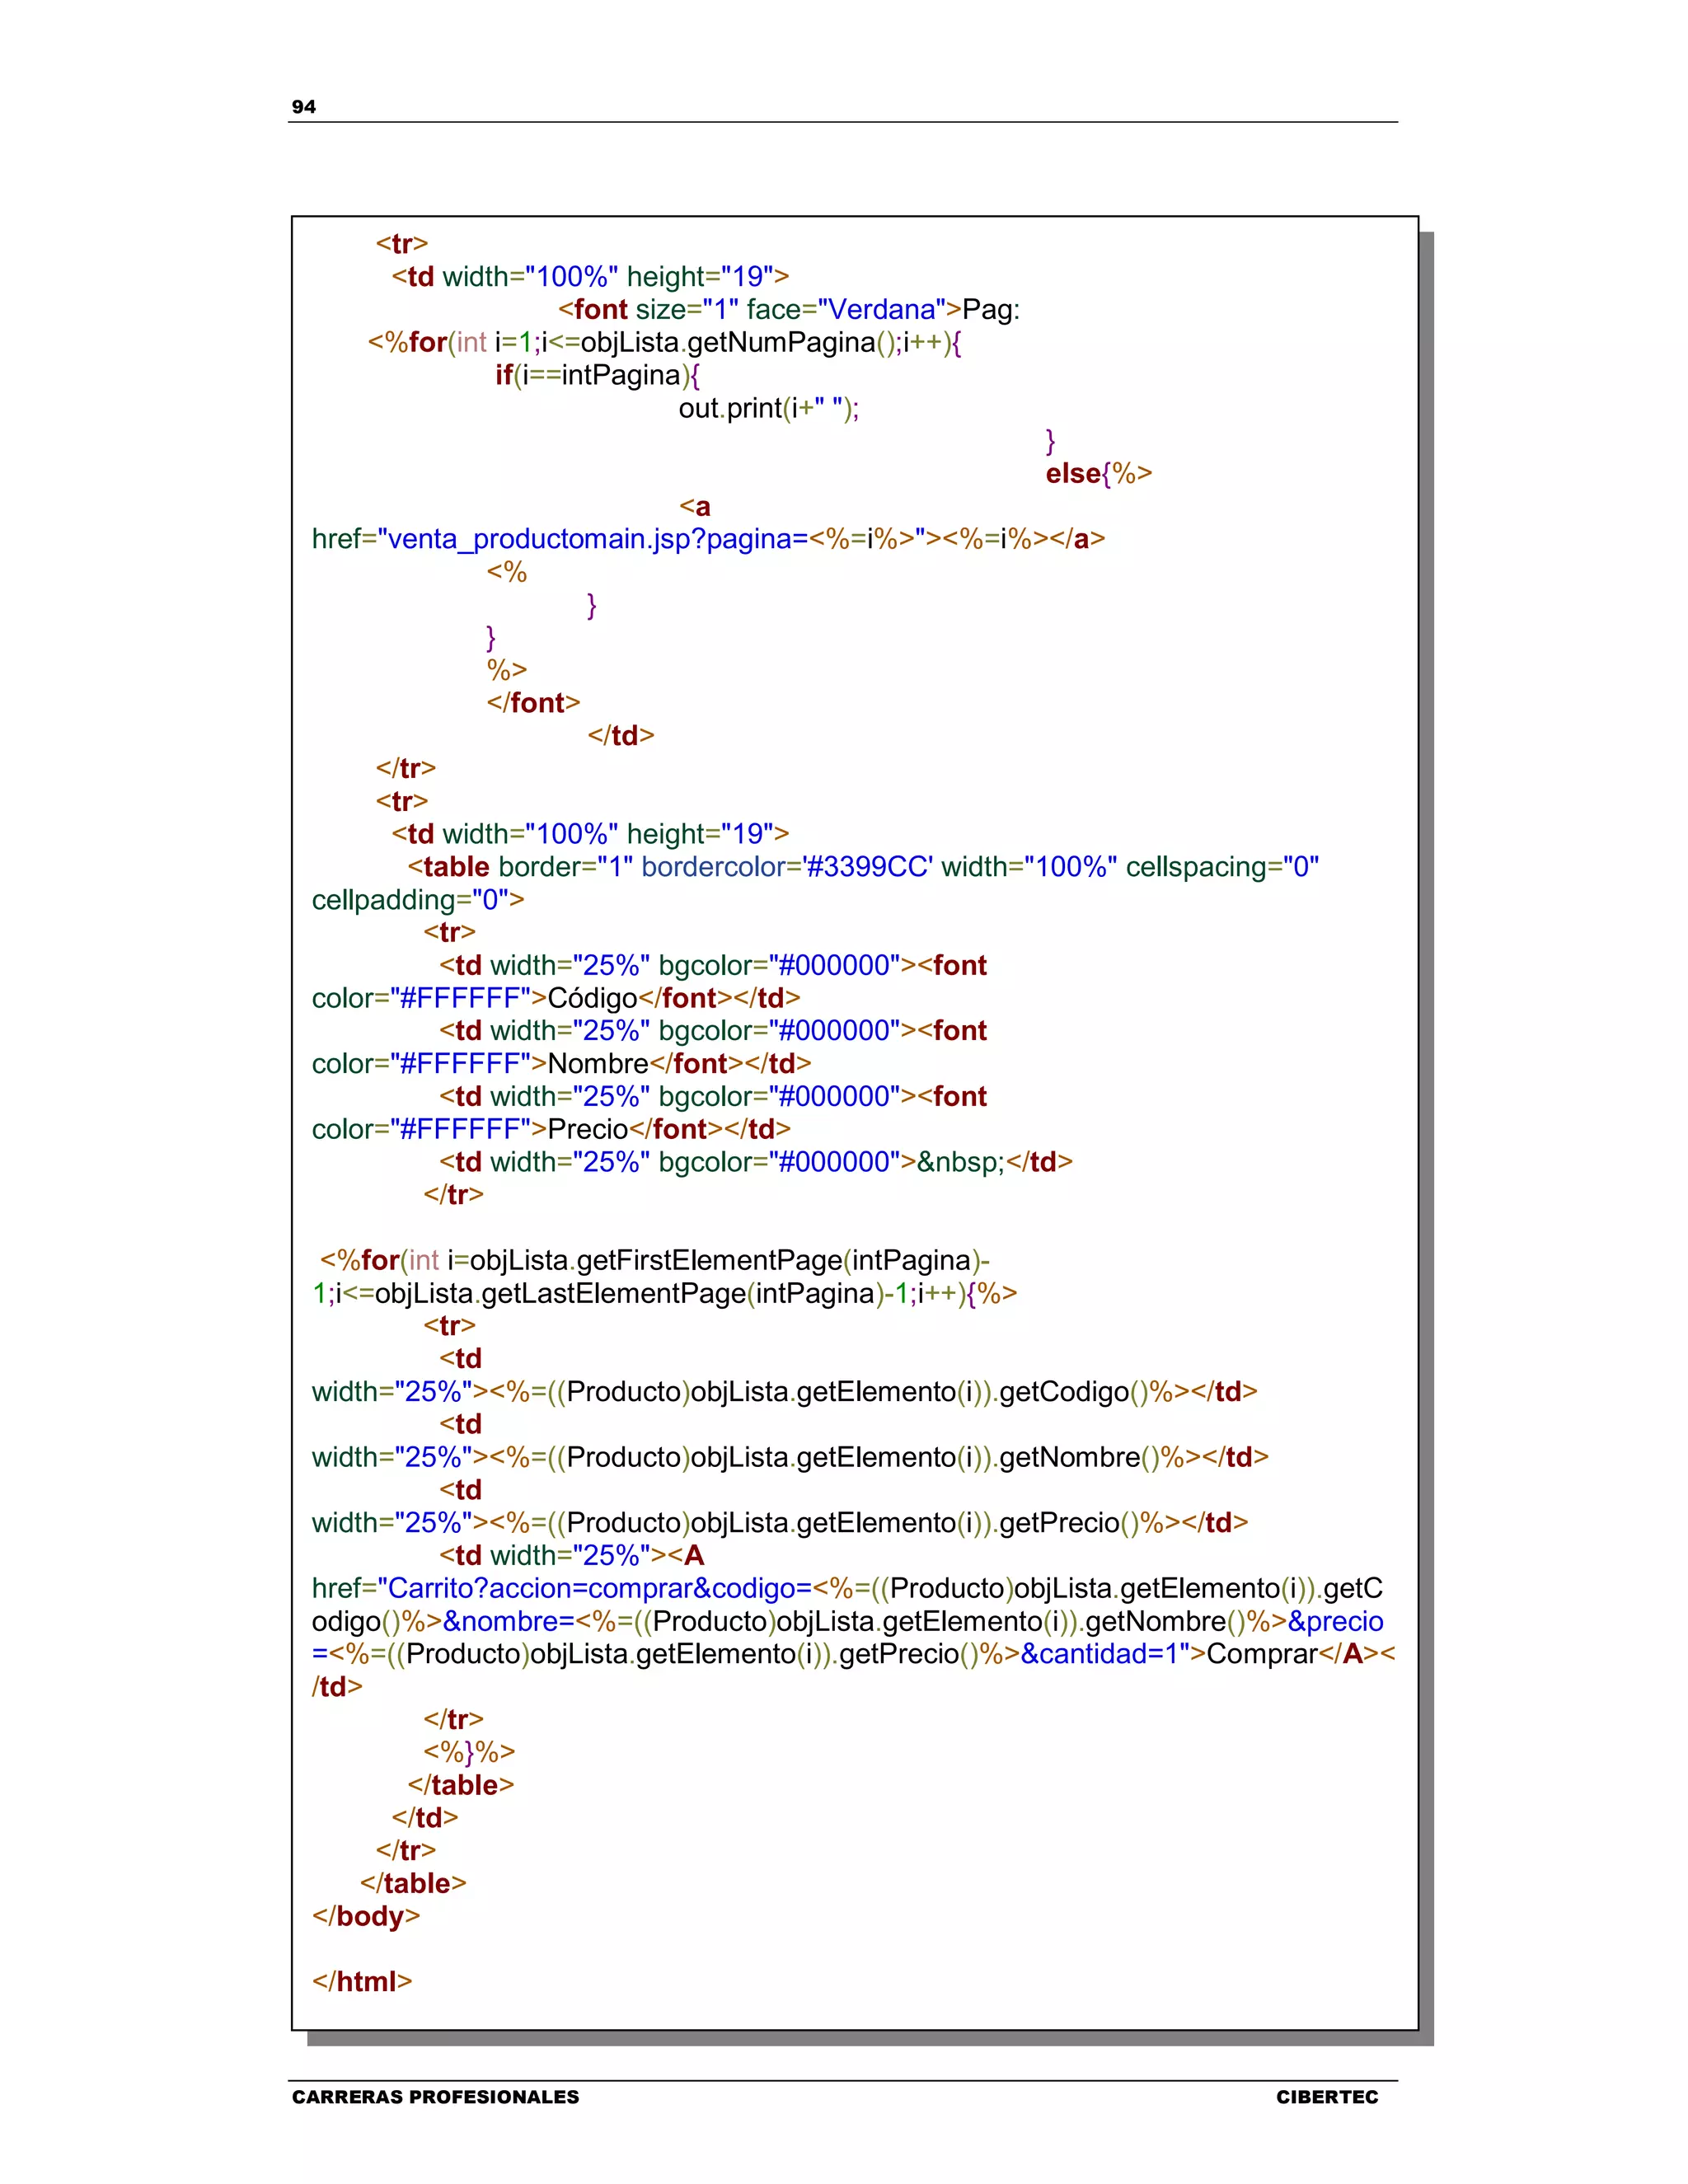Click the if(i==intPagina) line
The image size is (1688, 2184).
click(597, 375)
